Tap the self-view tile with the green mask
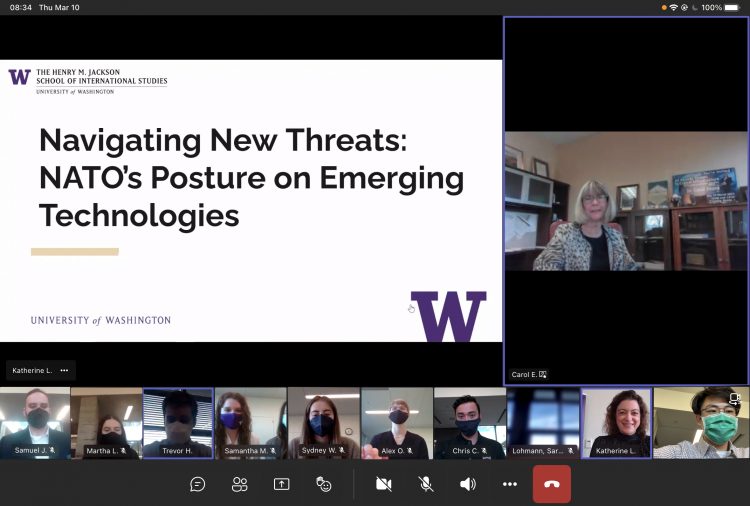The width and height of the screenshot is (750, 506). (x=701, y=423)
